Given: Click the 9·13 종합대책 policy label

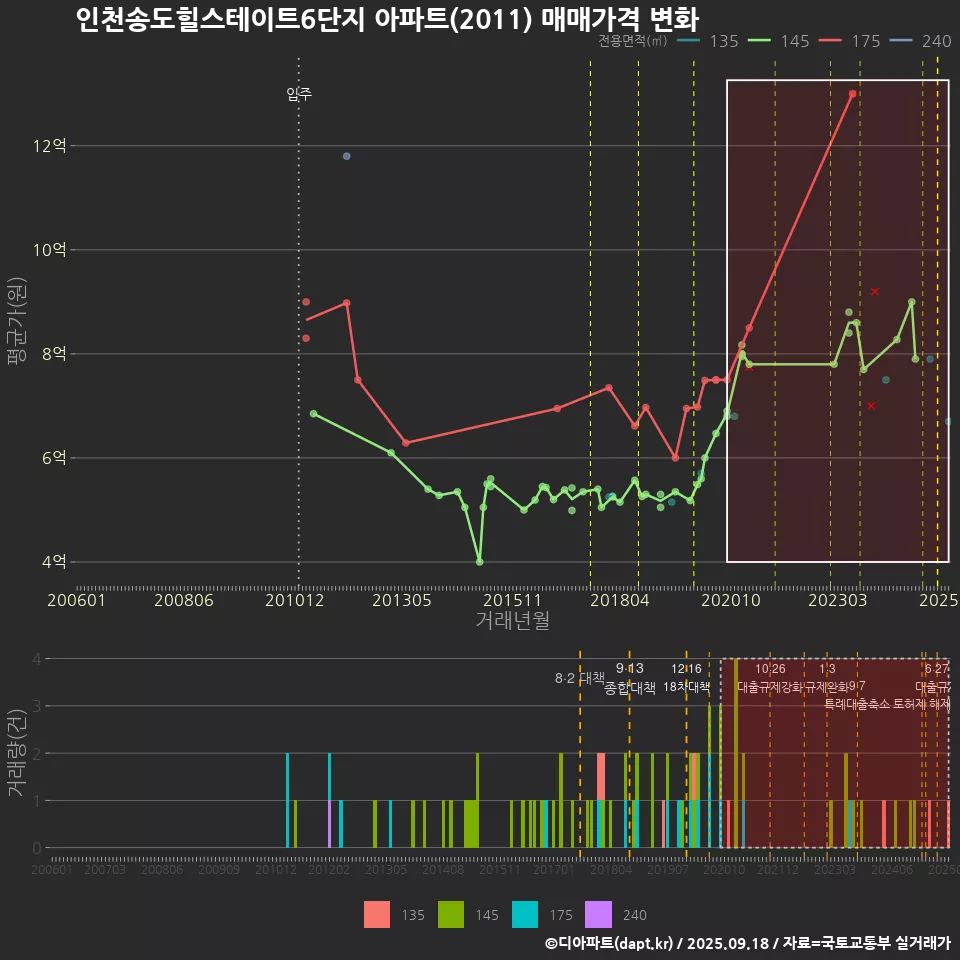Looking at the screenshot, I should click(x=630, y=678).
